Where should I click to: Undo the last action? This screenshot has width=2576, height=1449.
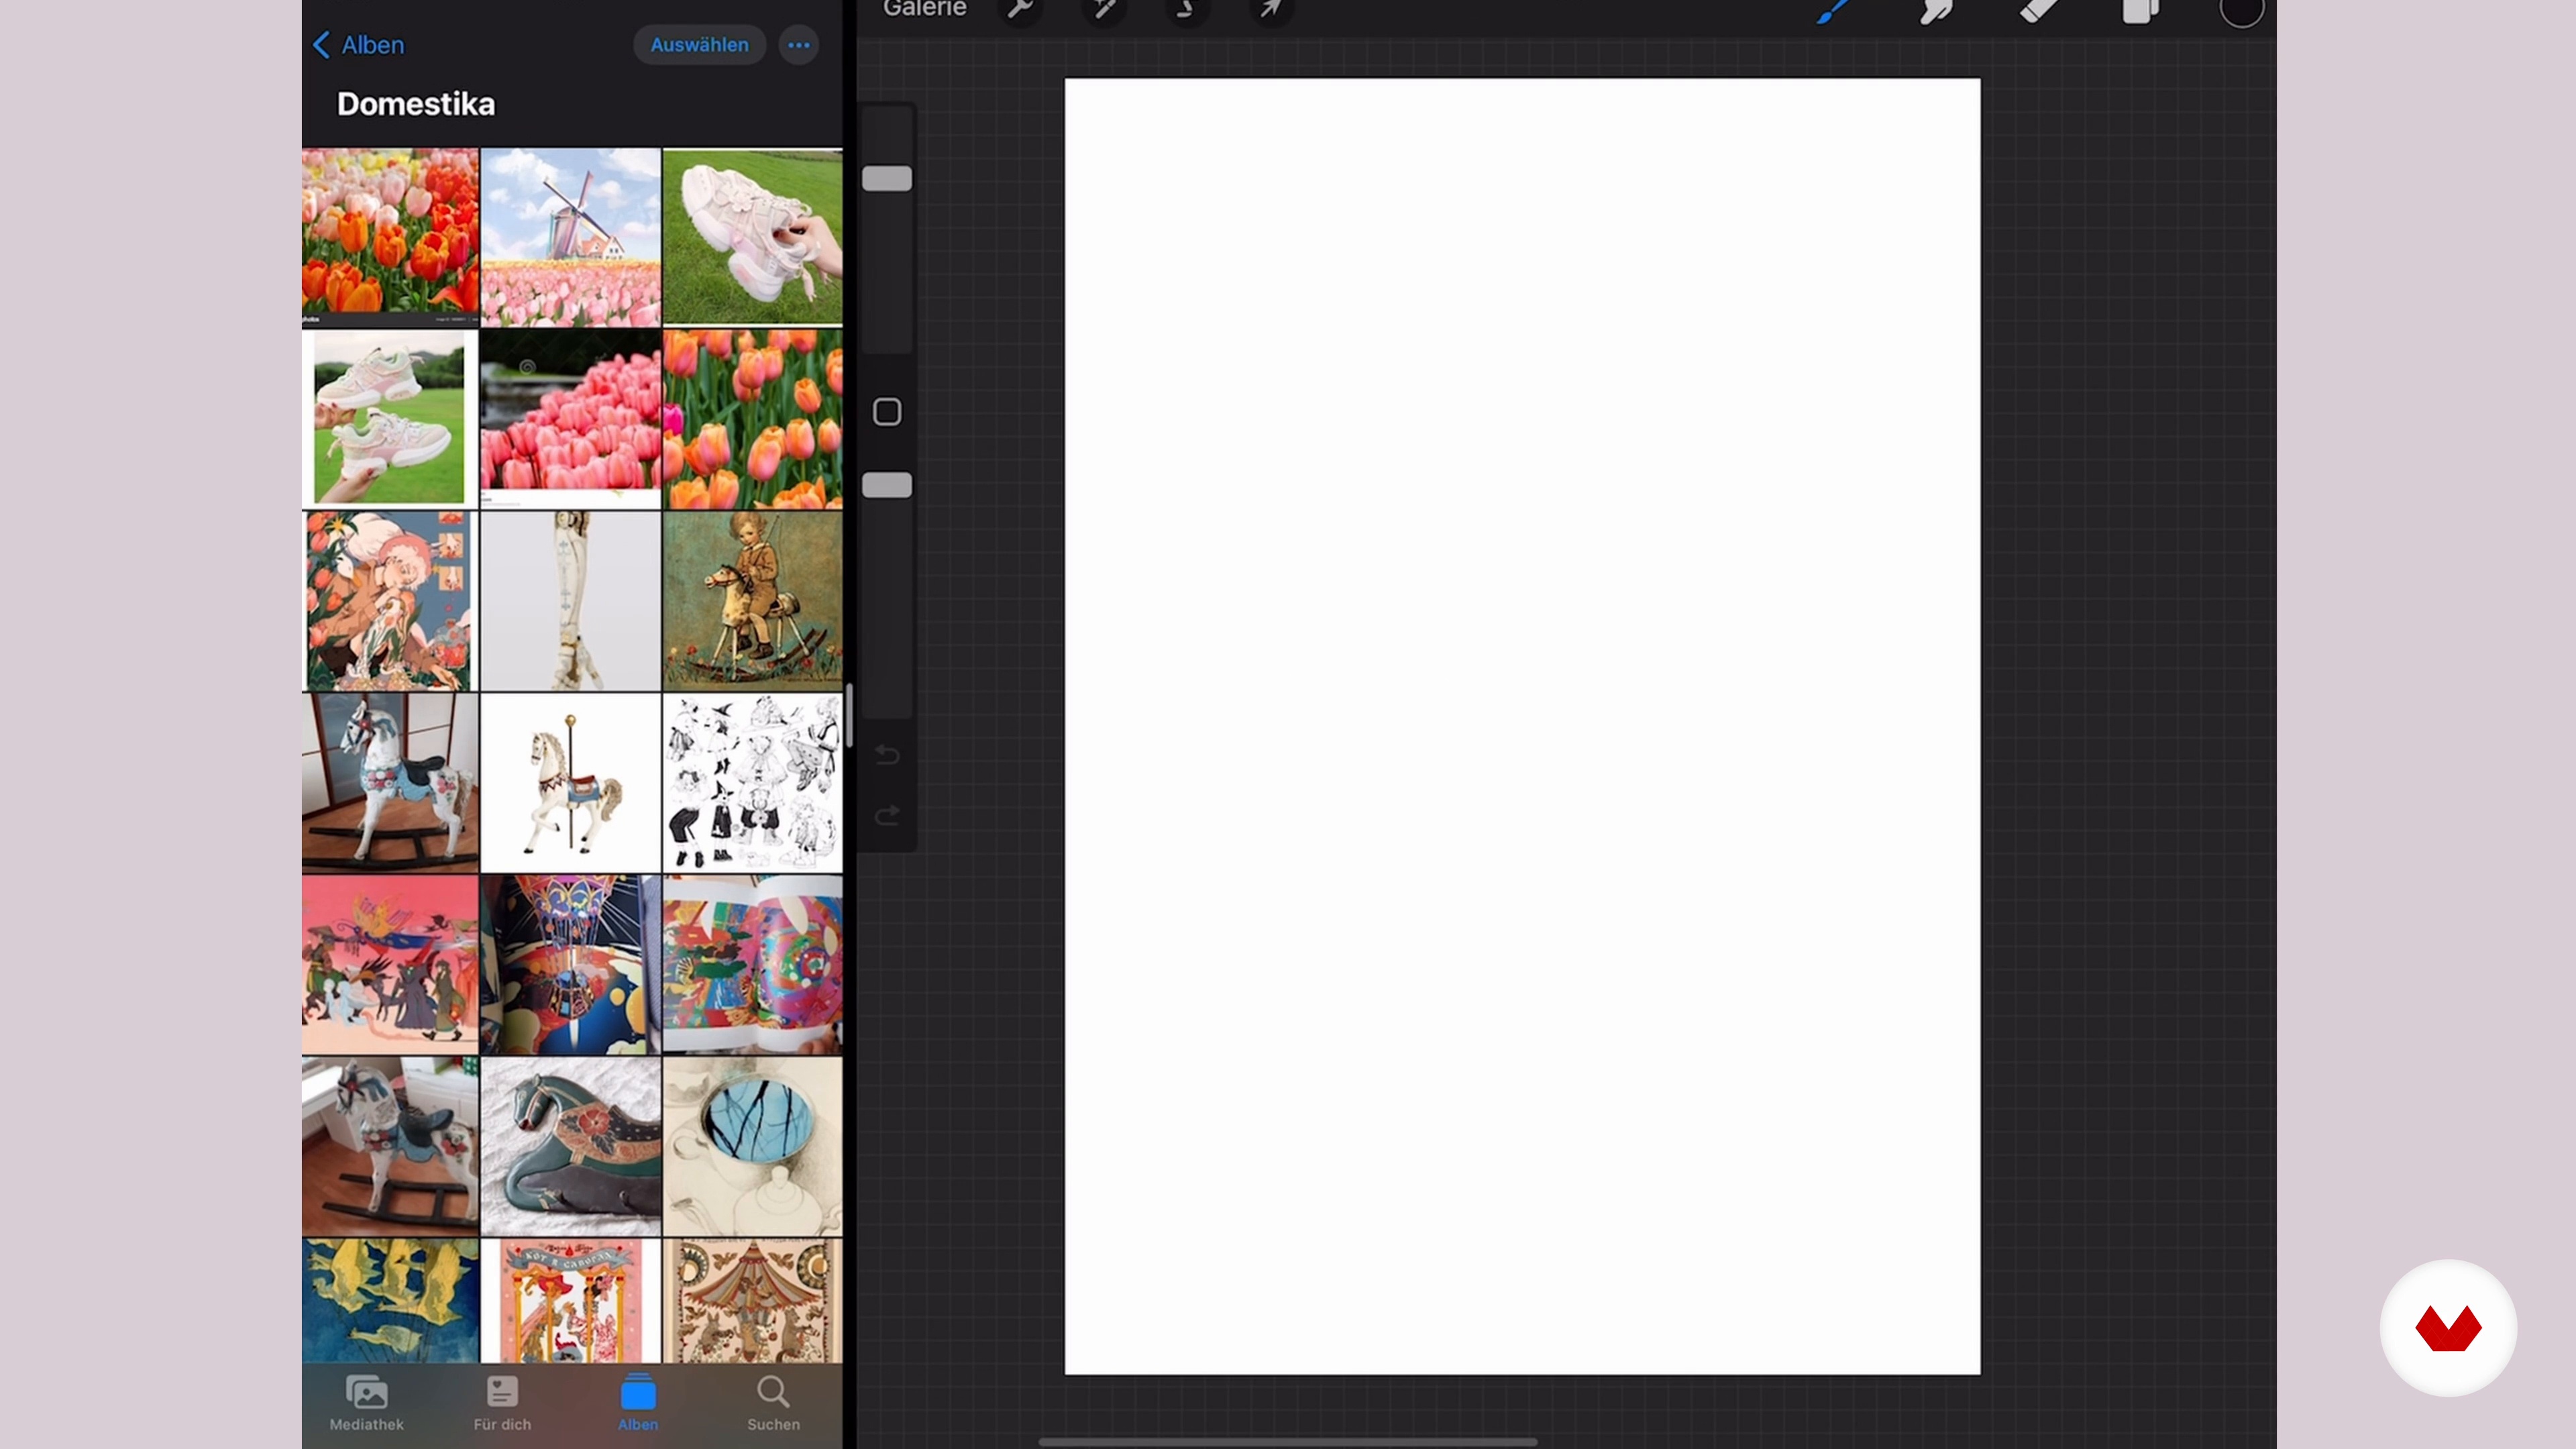(887, 755)
